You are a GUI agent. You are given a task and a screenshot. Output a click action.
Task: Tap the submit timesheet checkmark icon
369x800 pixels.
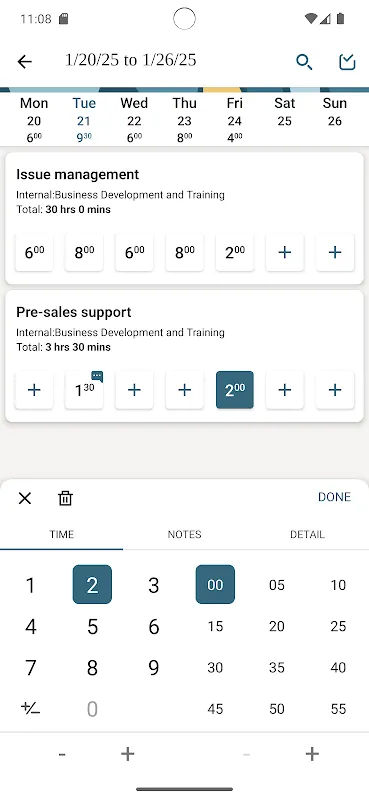pyautogui.click(x=347, y=62)
